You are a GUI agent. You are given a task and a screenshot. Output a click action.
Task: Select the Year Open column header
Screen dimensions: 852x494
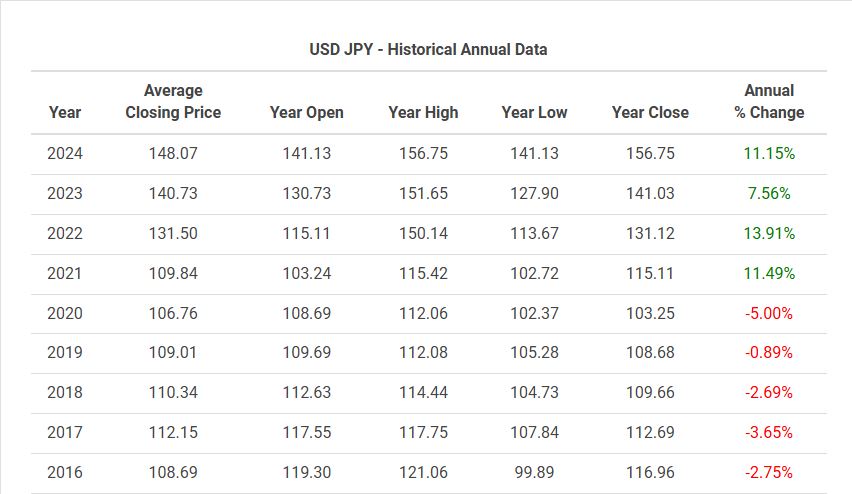click(306, 112)
